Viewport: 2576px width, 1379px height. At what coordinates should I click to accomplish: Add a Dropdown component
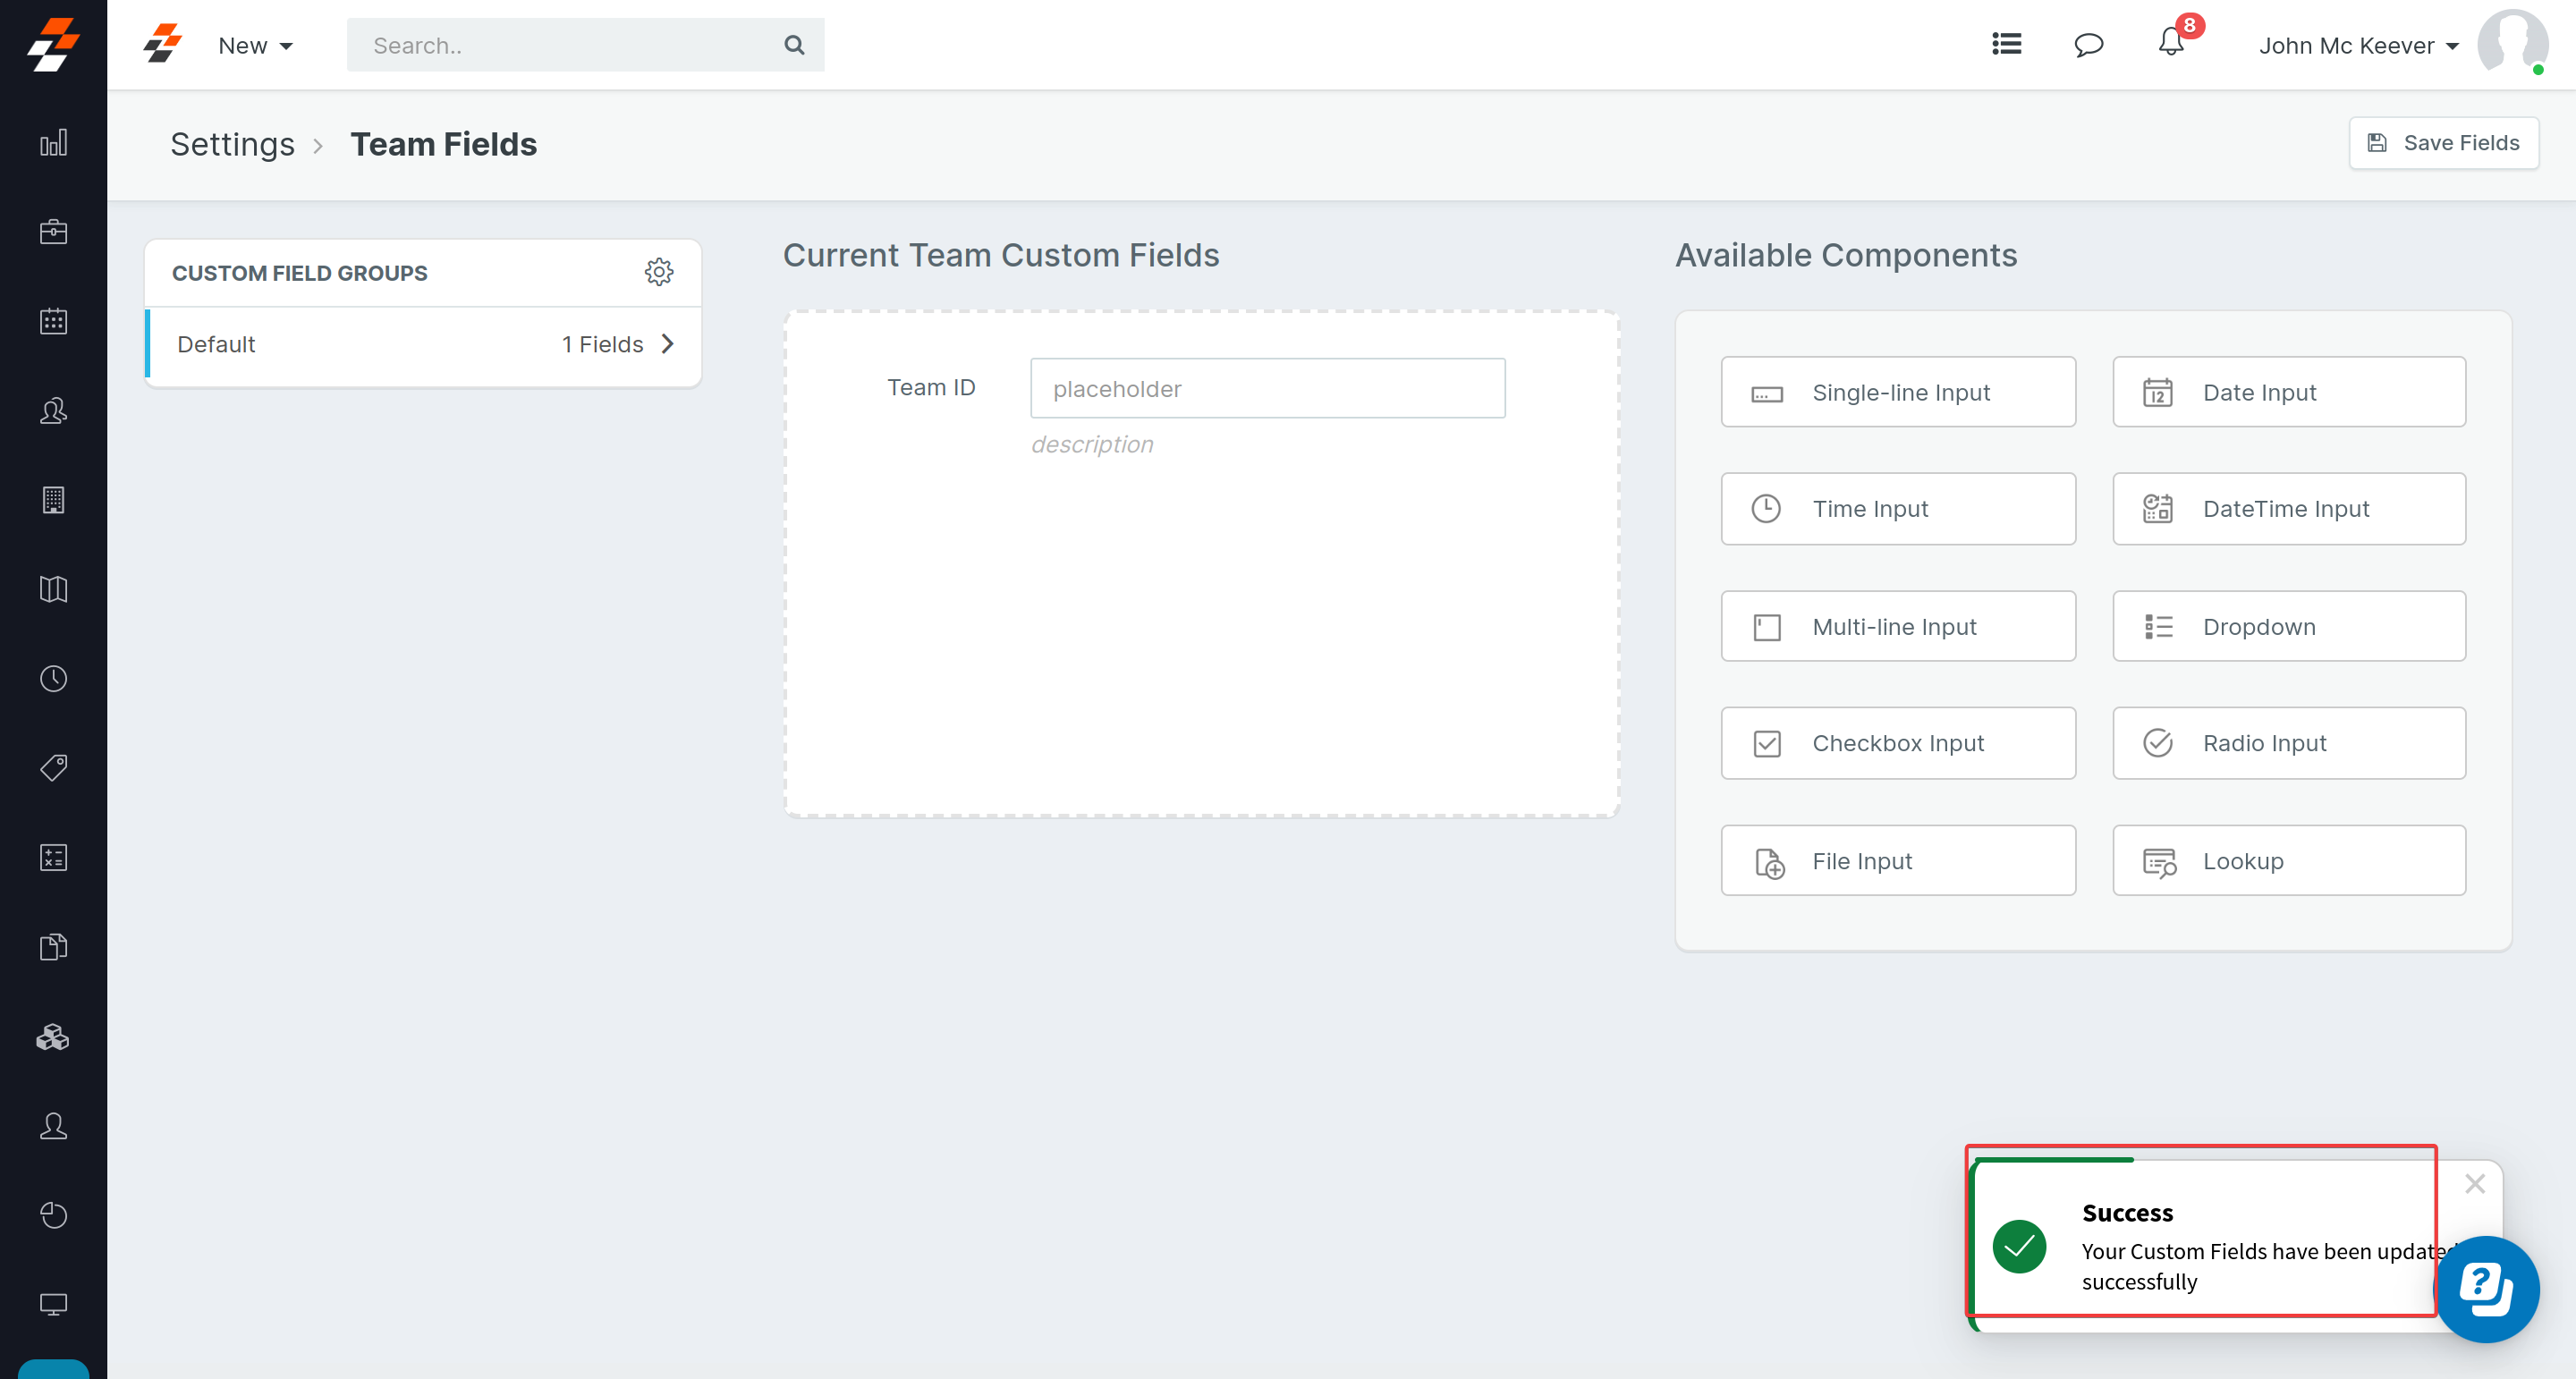[x=2288, y=626]
